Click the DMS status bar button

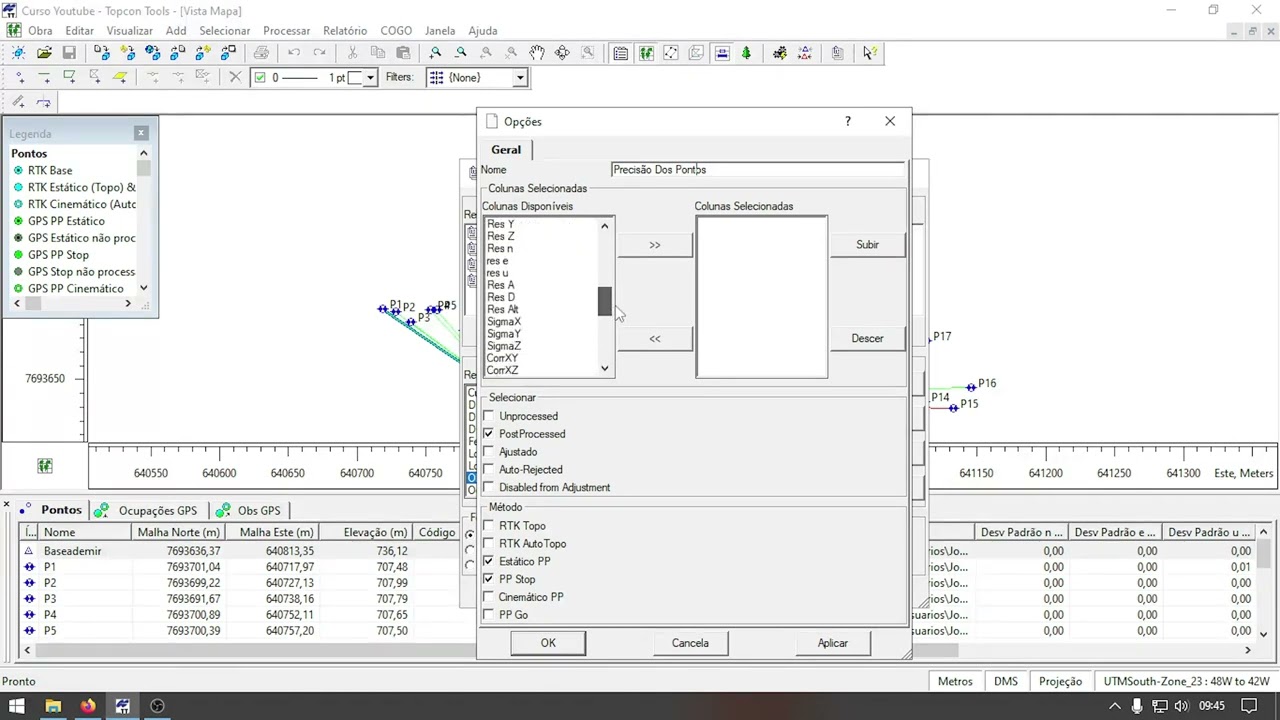(x=1006, y=681)
